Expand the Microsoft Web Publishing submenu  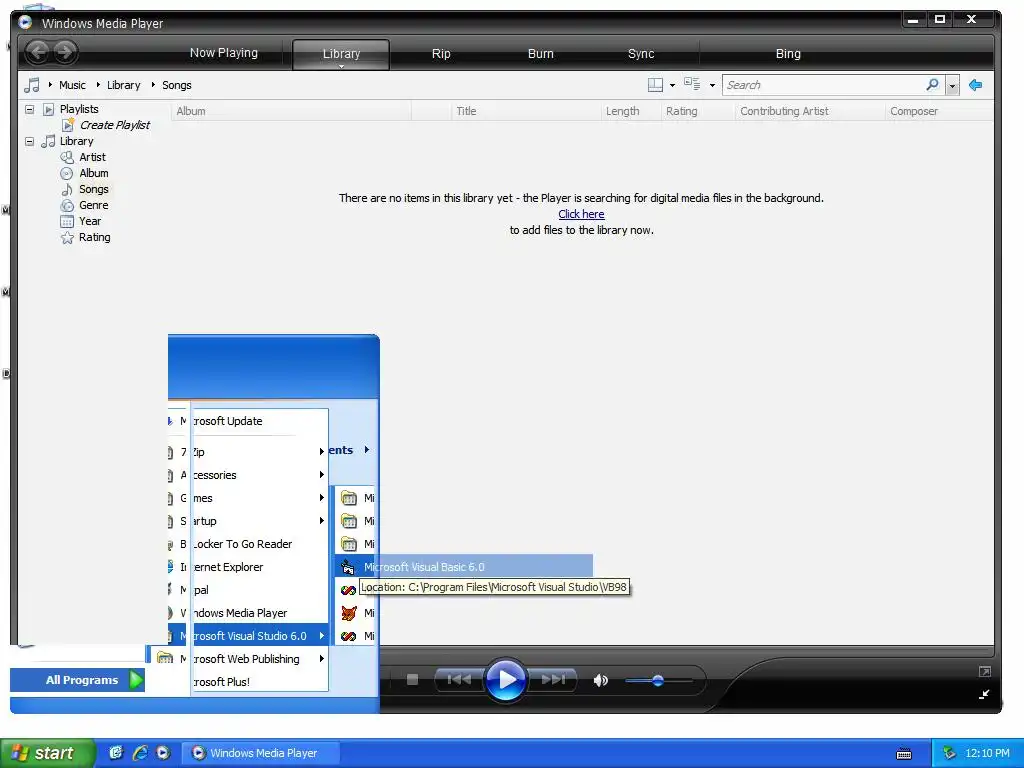[x=240, y=659]
